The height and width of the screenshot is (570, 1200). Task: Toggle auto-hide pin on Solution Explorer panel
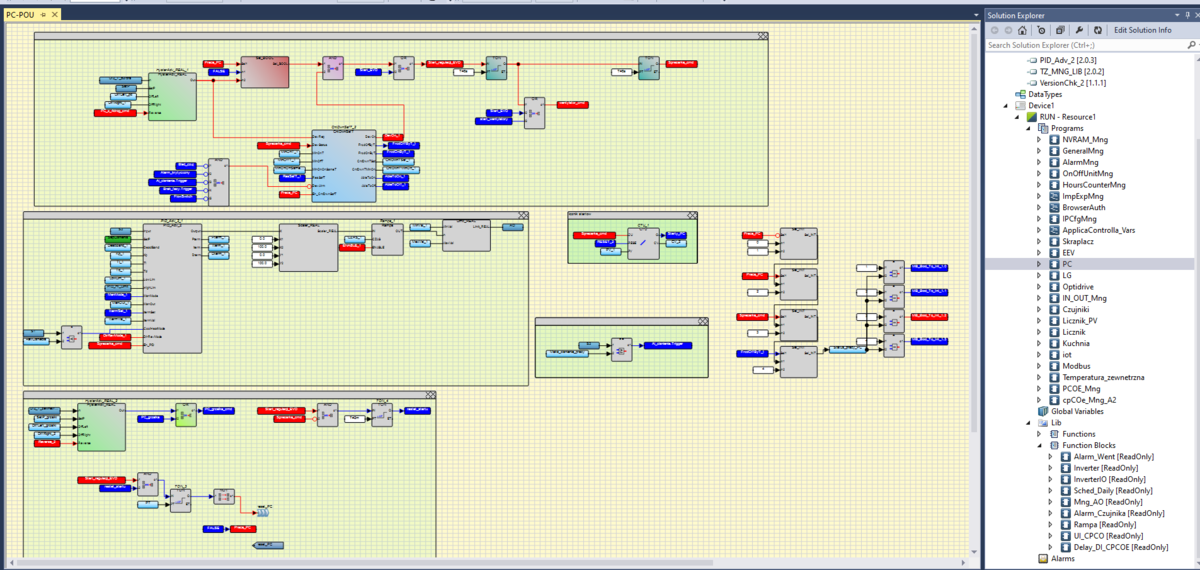(x=1187, y=15)
